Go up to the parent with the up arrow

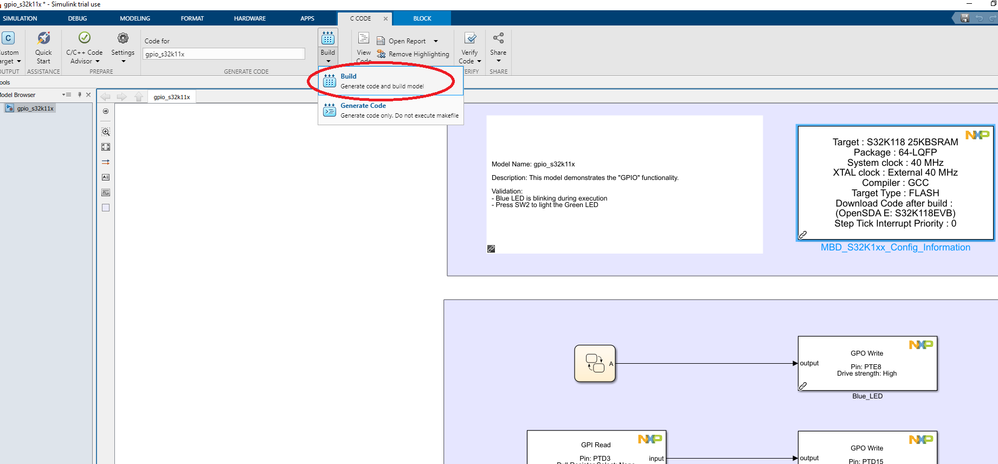coord(138,97)
